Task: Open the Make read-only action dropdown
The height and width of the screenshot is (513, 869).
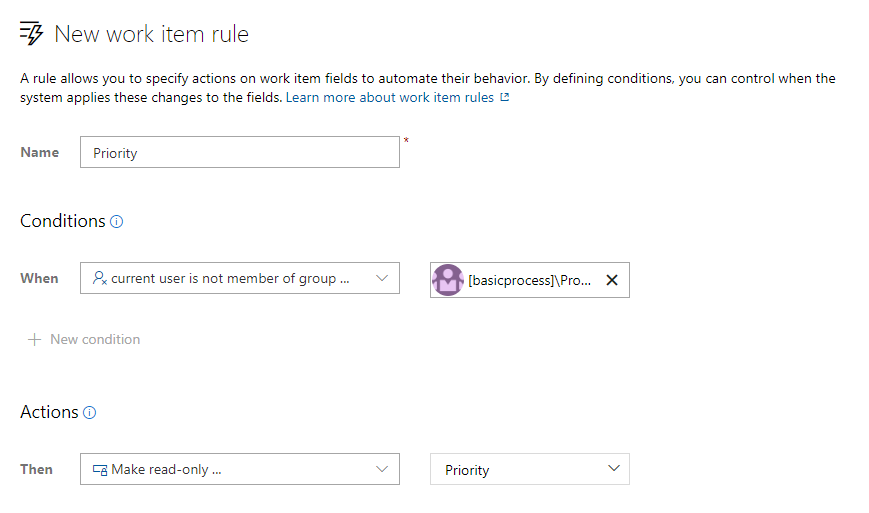Action: coord(229,469)
